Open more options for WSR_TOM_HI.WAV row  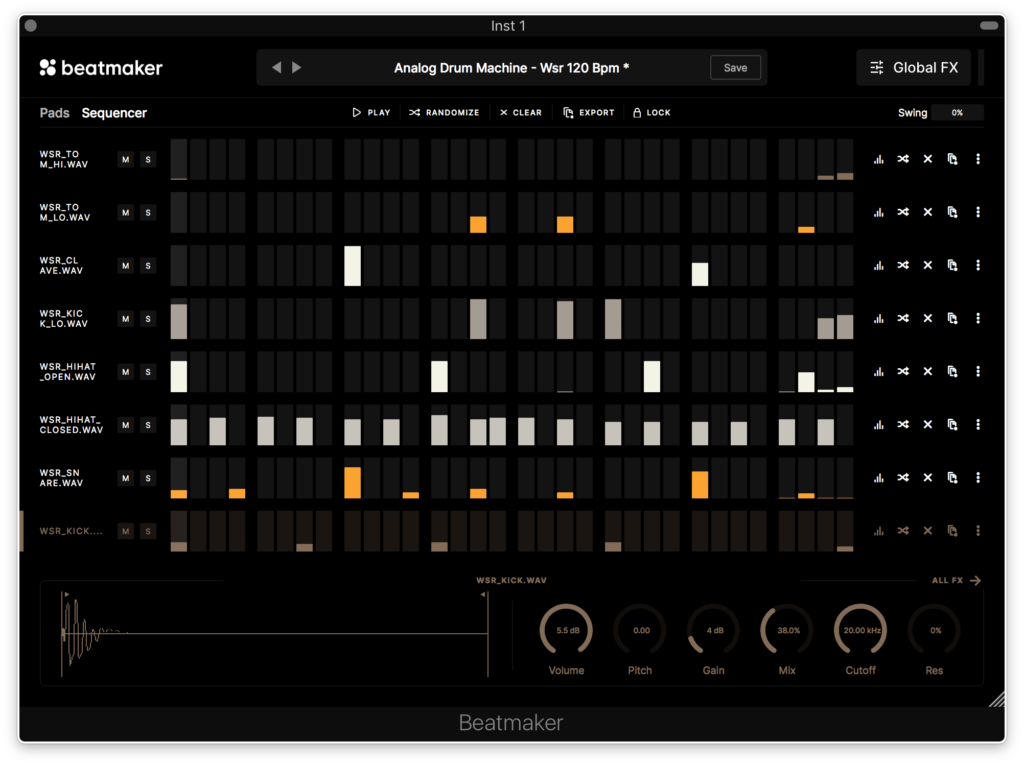pos(978,159)
